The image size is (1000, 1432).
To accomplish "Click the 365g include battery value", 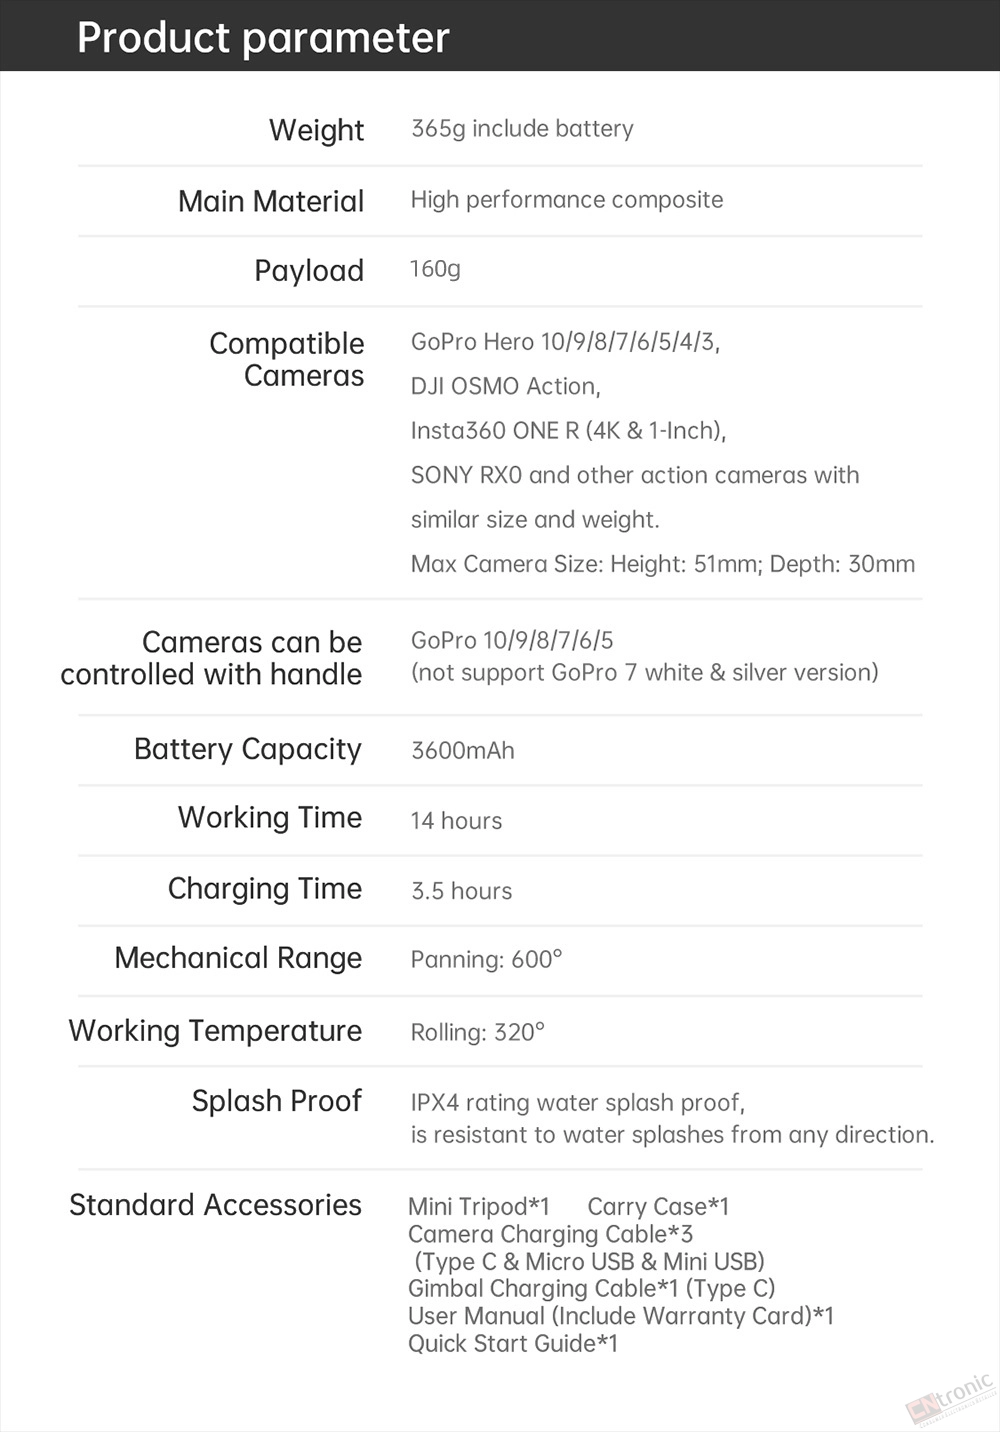I will tap(522, 129).
